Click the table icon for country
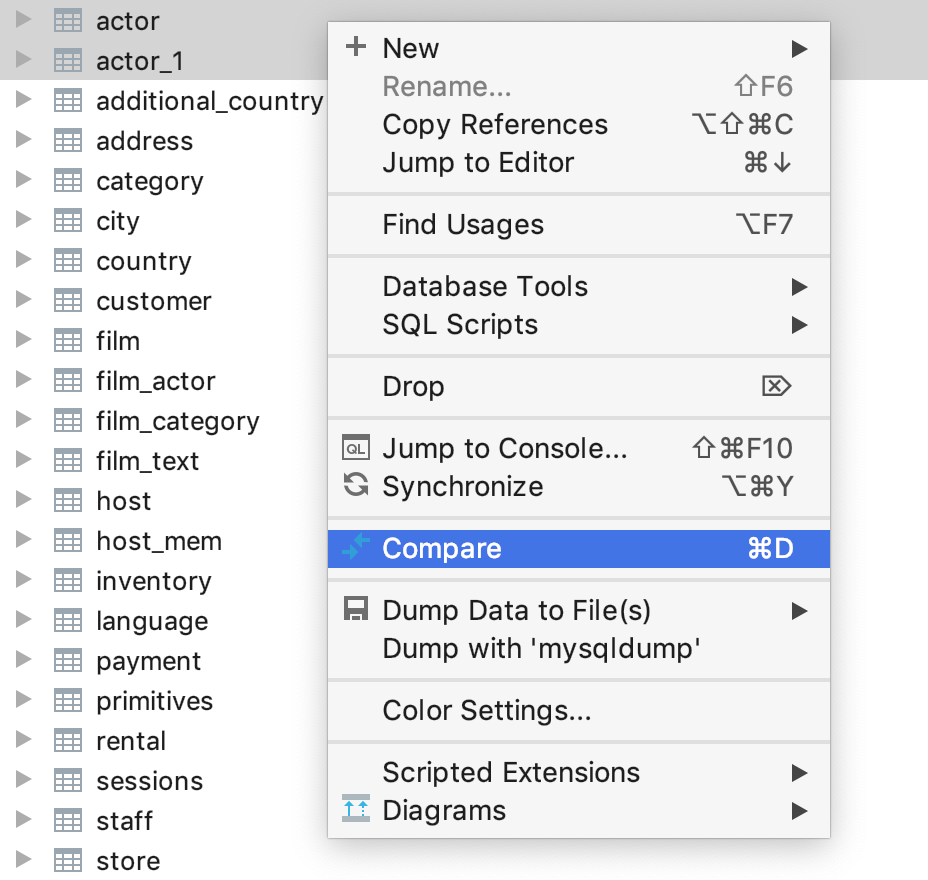This screenshot has width=928, height=880. coord(68,260)
